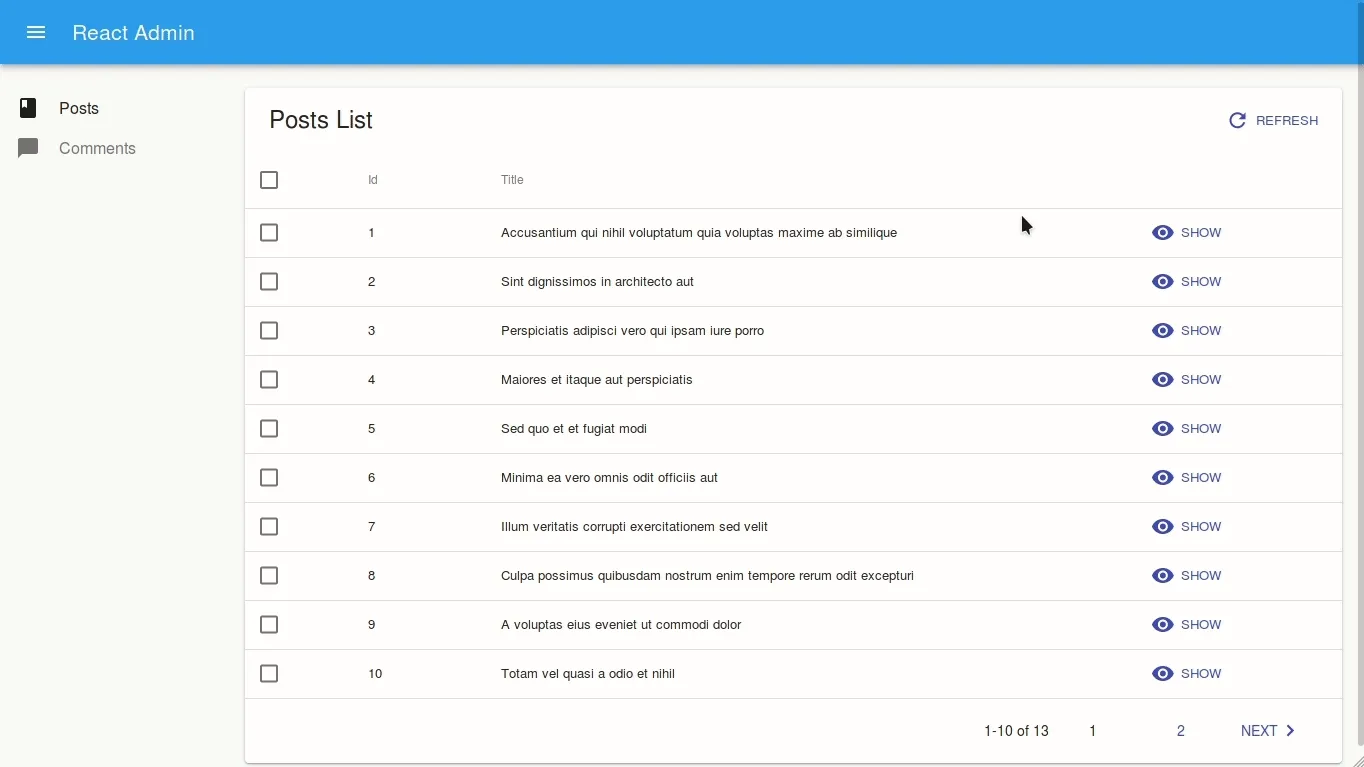Click the Posts book icon in the sidebar

28,108
